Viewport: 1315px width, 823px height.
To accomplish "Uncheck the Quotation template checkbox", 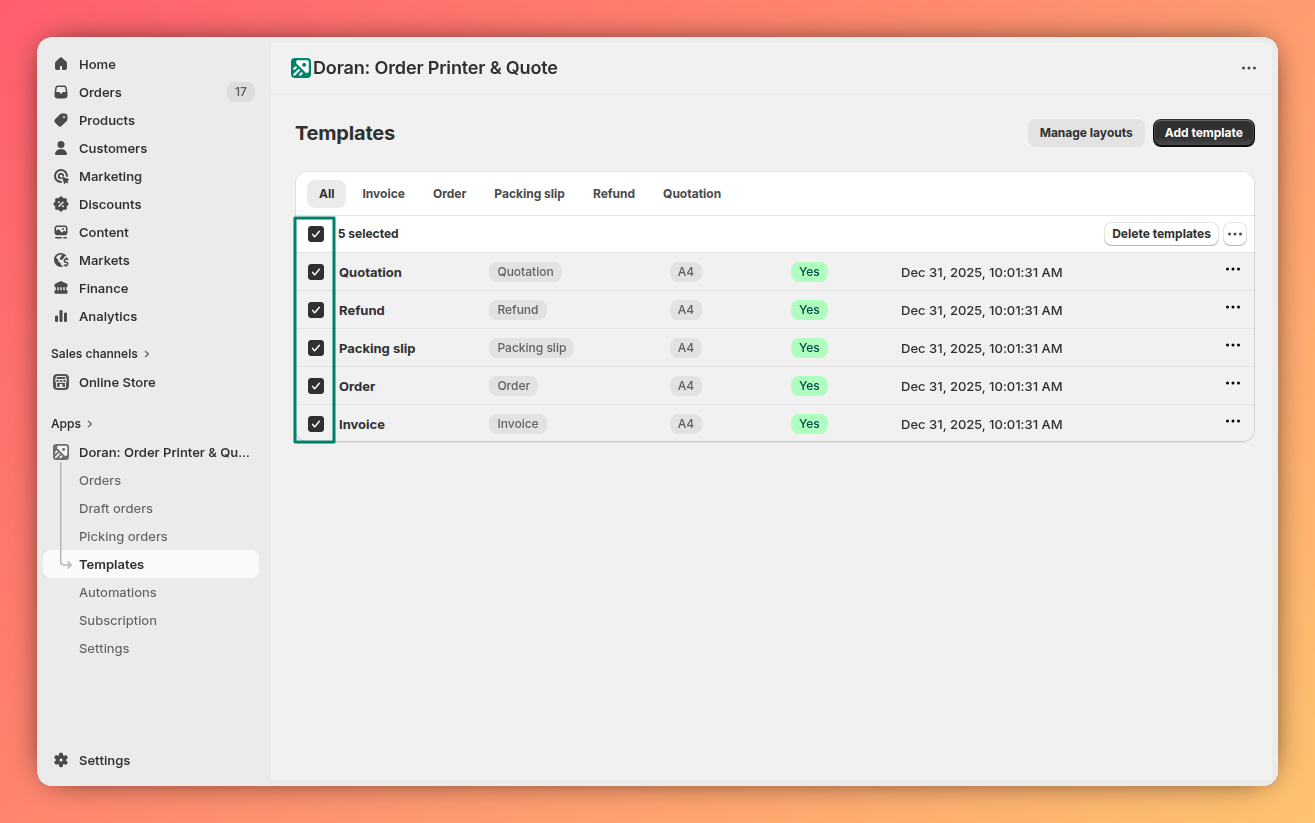I will (x=316, y=272).
